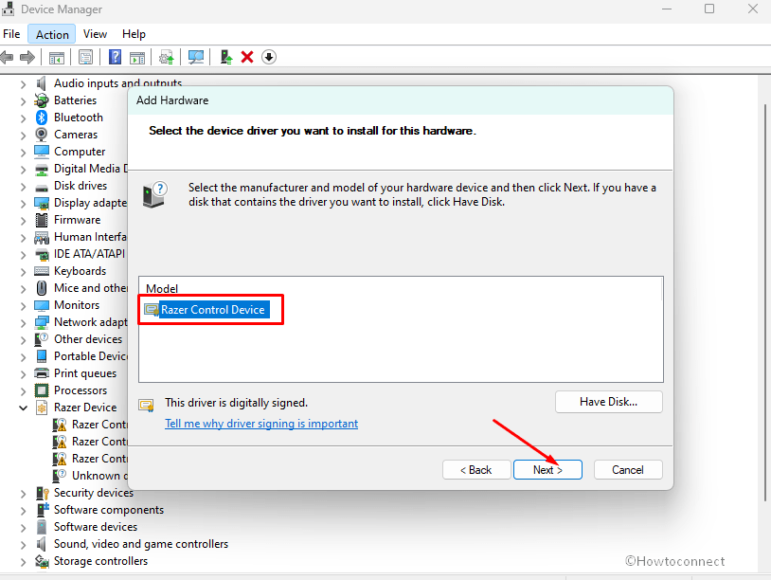Click the Update driver gear toolbar icon
771x580 pixels.
[166, 58]
